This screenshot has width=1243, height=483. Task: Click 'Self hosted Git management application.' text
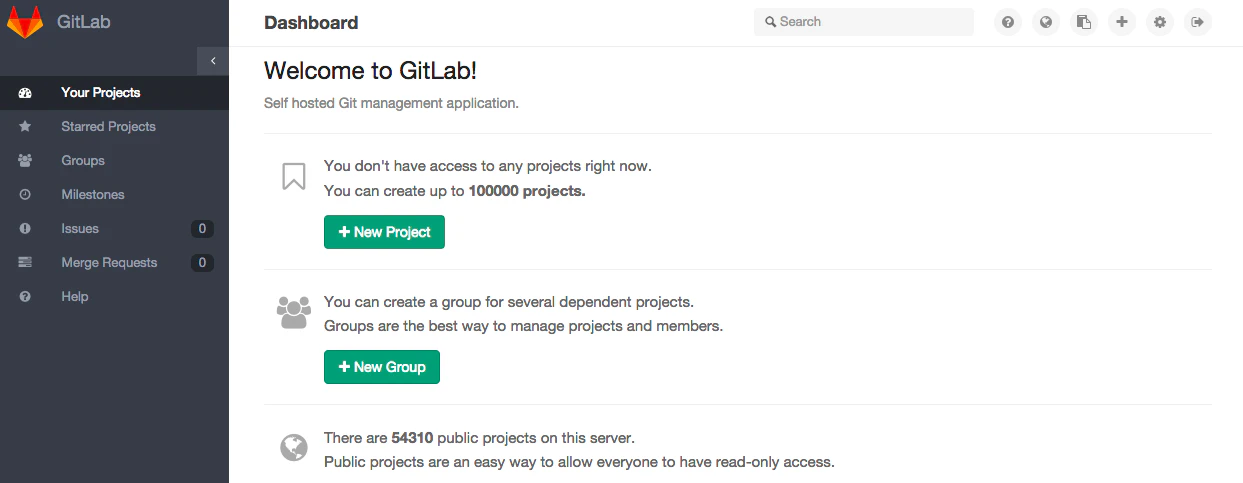[391, 103]
